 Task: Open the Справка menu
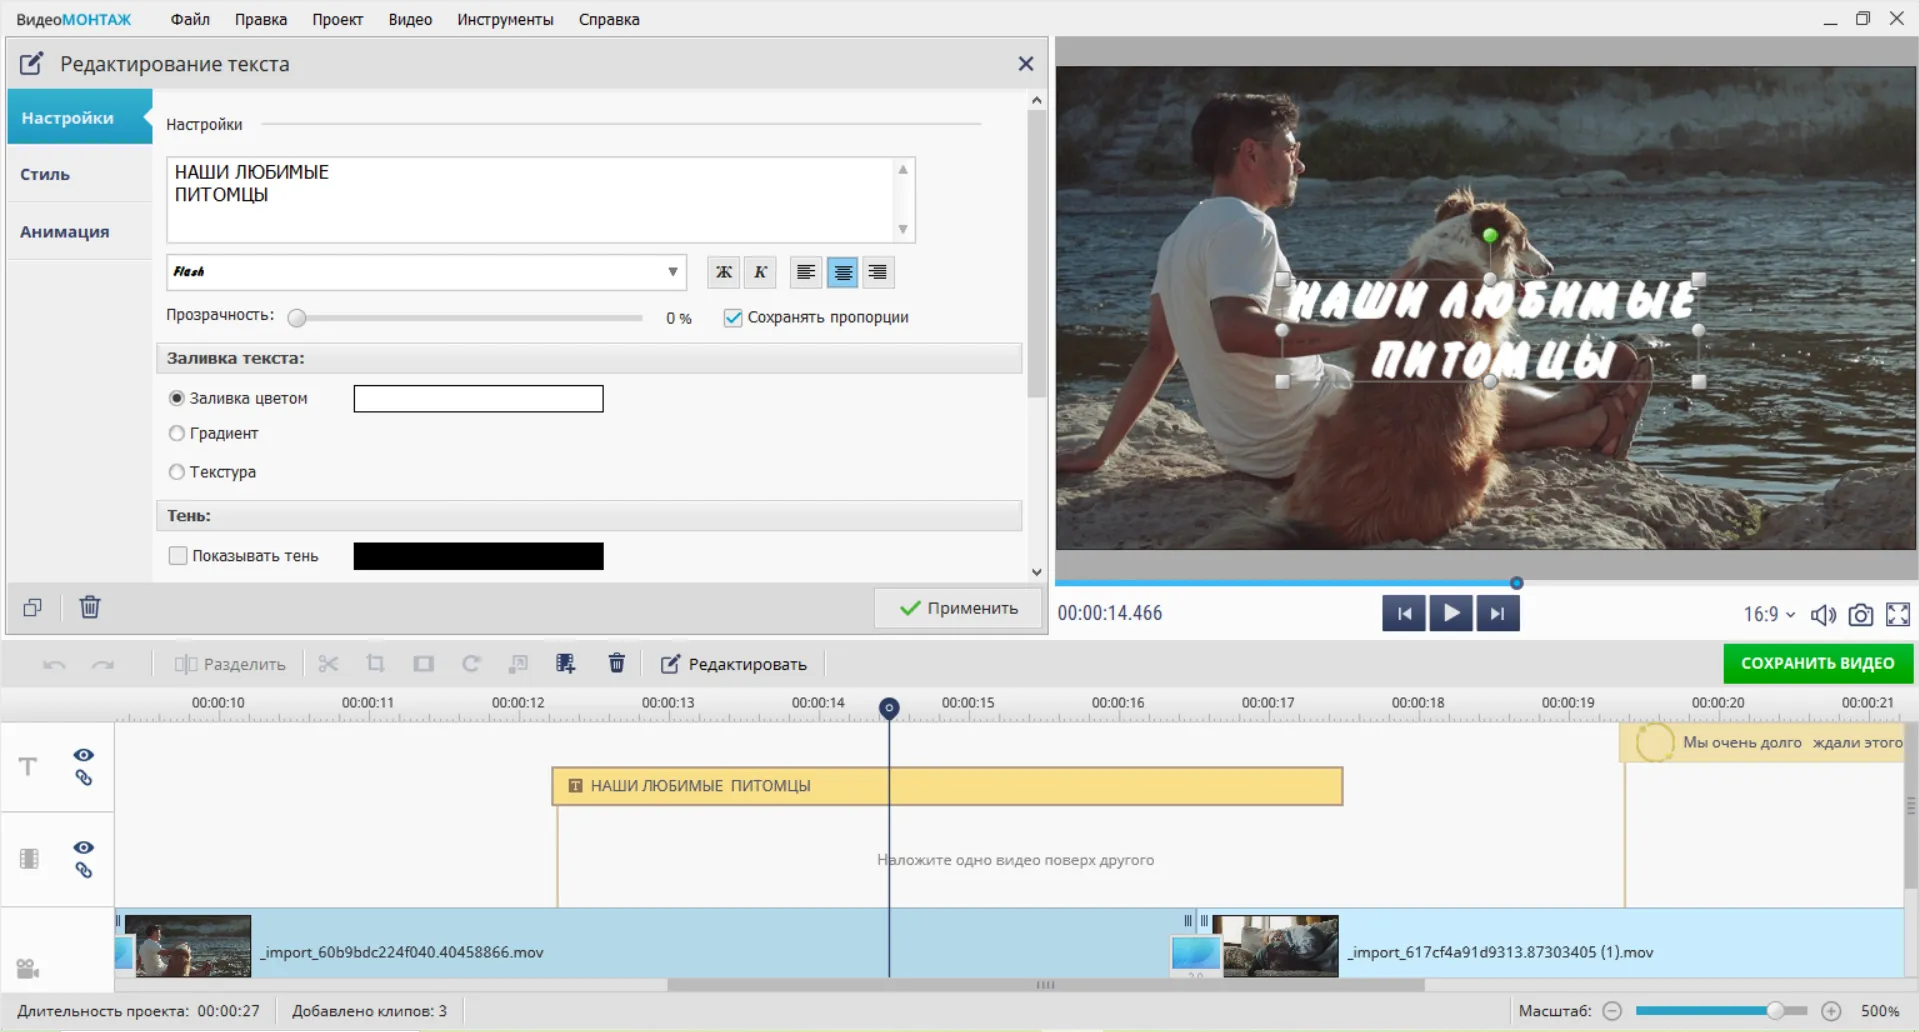click(609, 19)
